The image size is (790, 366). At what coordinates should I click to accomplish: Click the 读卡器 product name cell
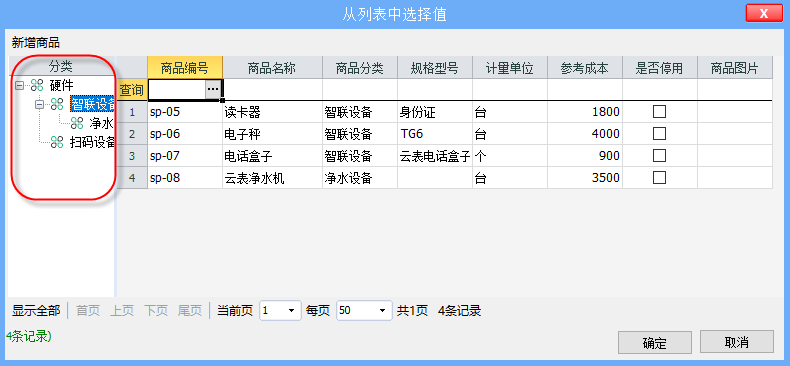tap(272, 112)
